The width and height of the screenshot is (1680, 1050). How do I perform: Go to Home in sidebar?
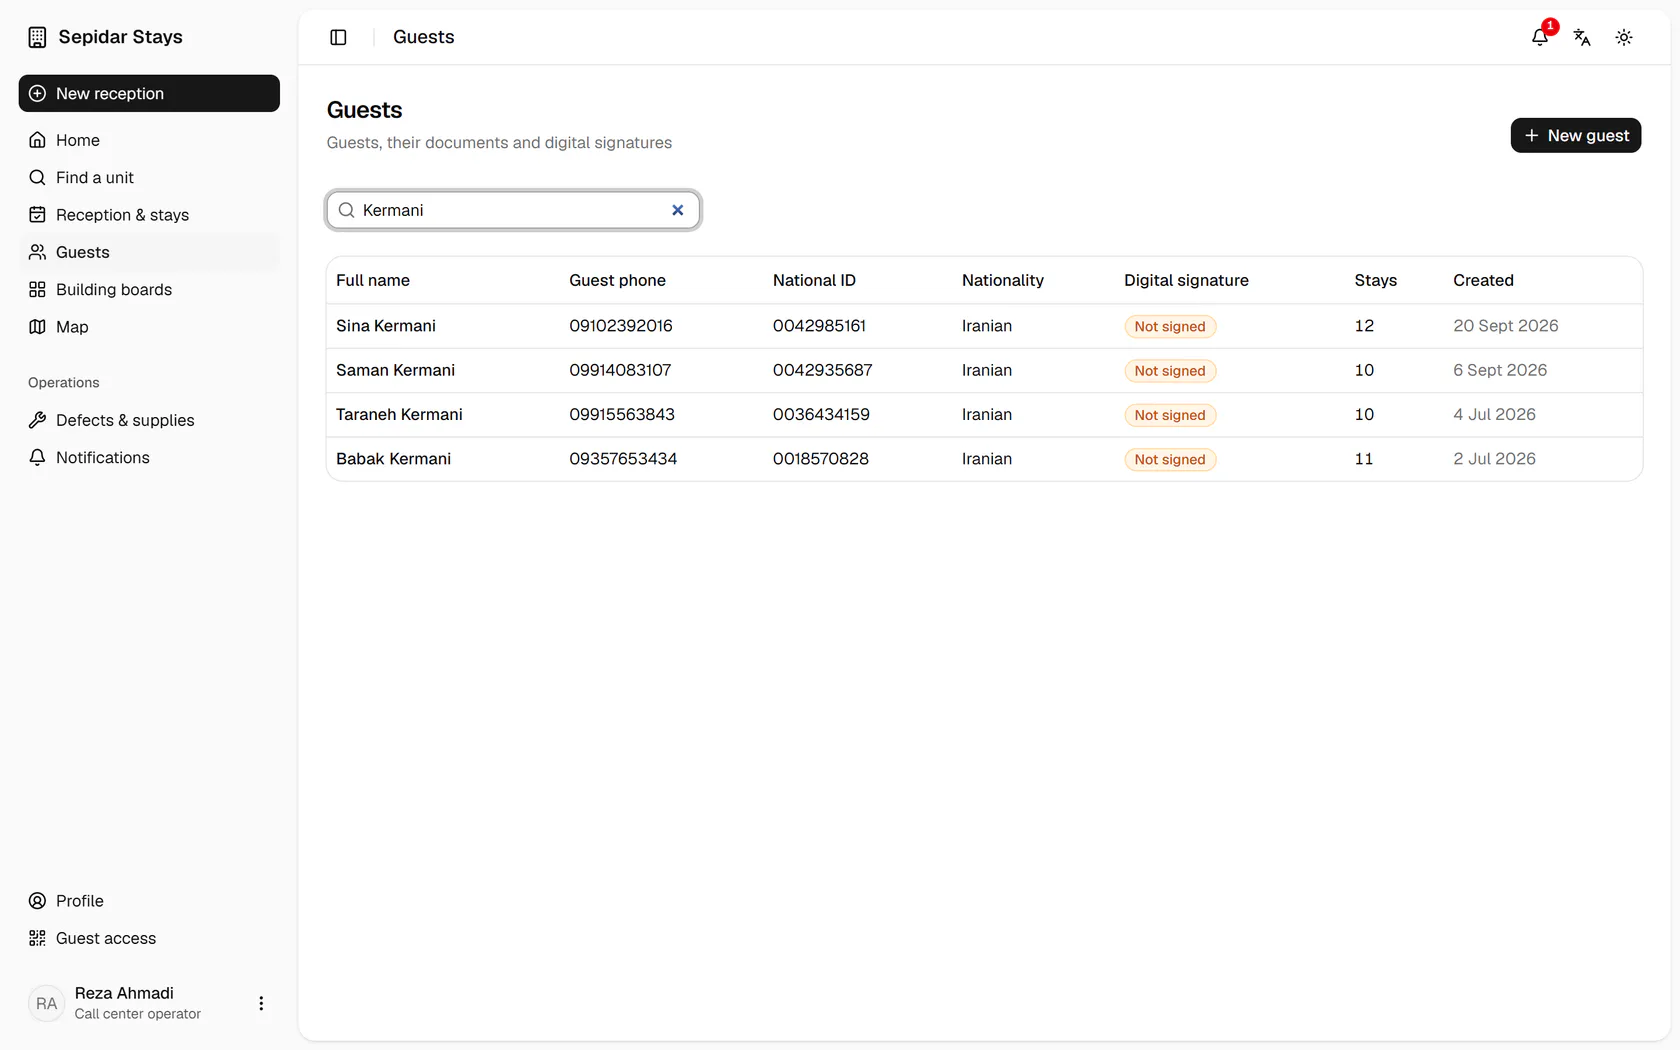pos(149,140)
